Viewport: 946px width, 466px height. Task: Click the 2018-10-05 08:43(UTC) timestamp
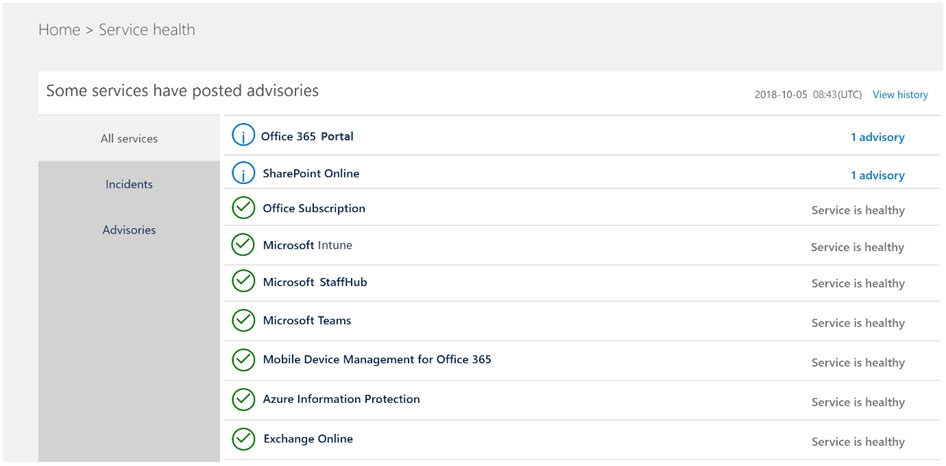pos(808,95)
